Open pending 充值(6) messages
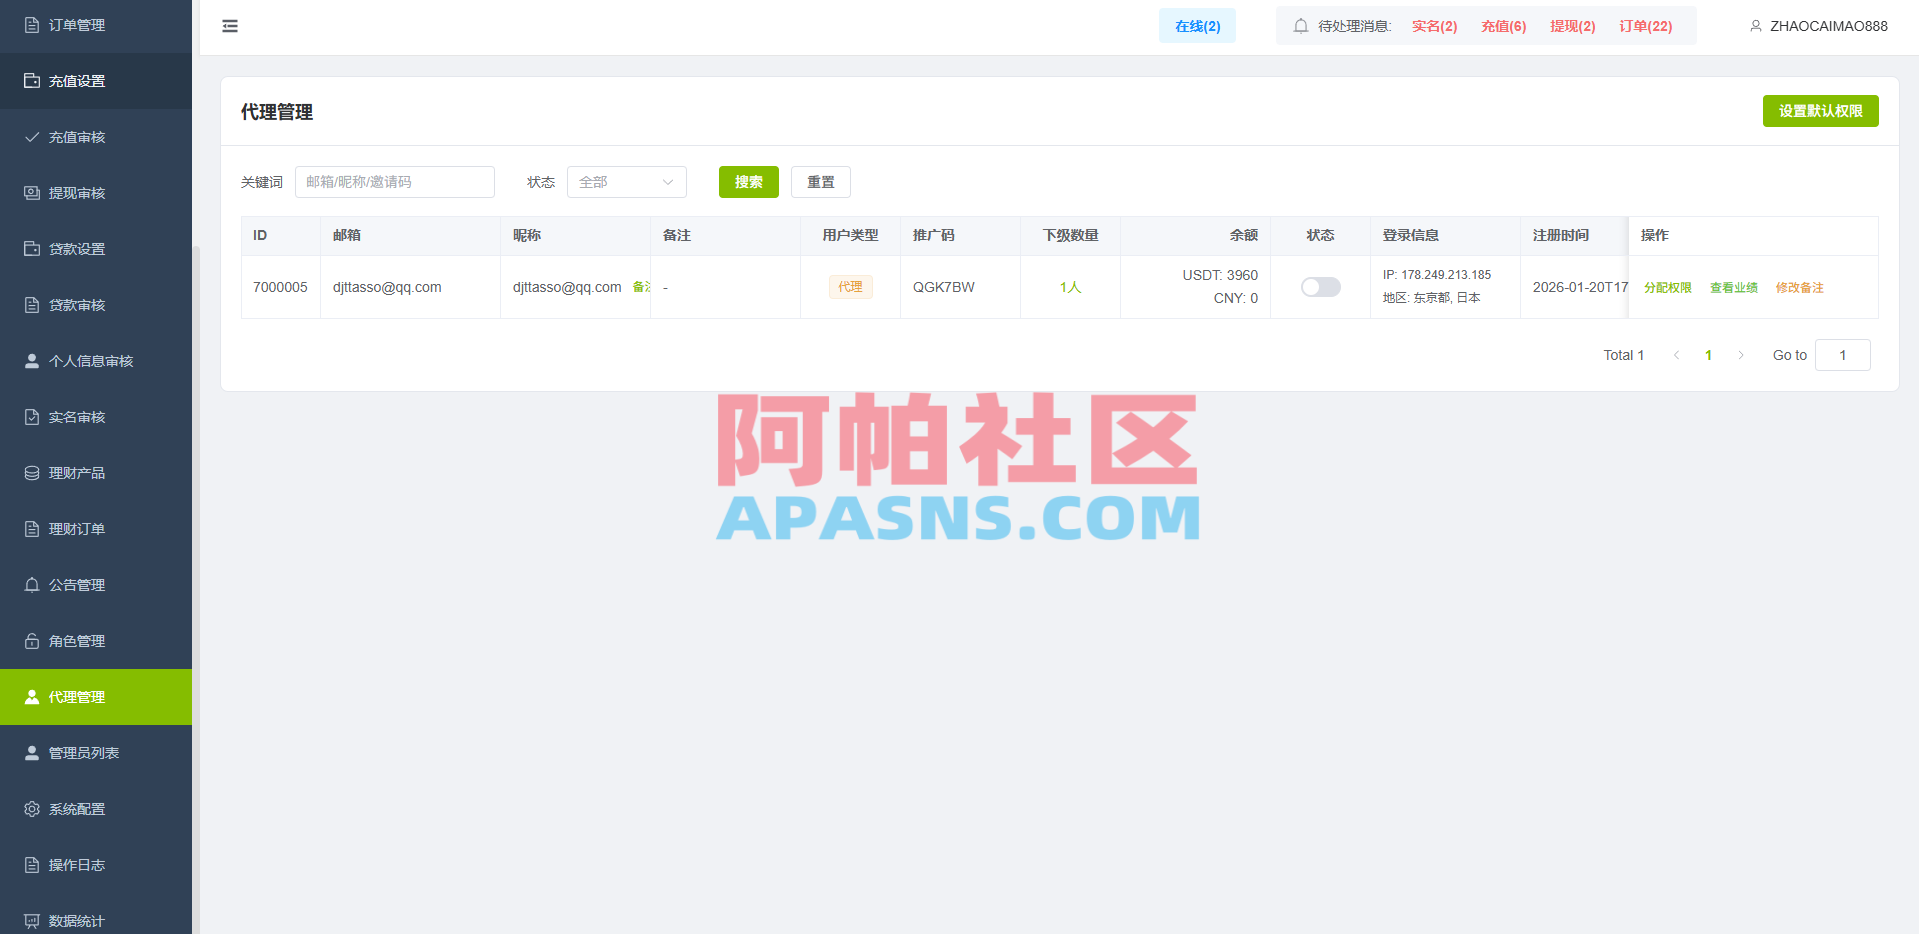This screenshot has height=934, width=1919. point(1503,26)
